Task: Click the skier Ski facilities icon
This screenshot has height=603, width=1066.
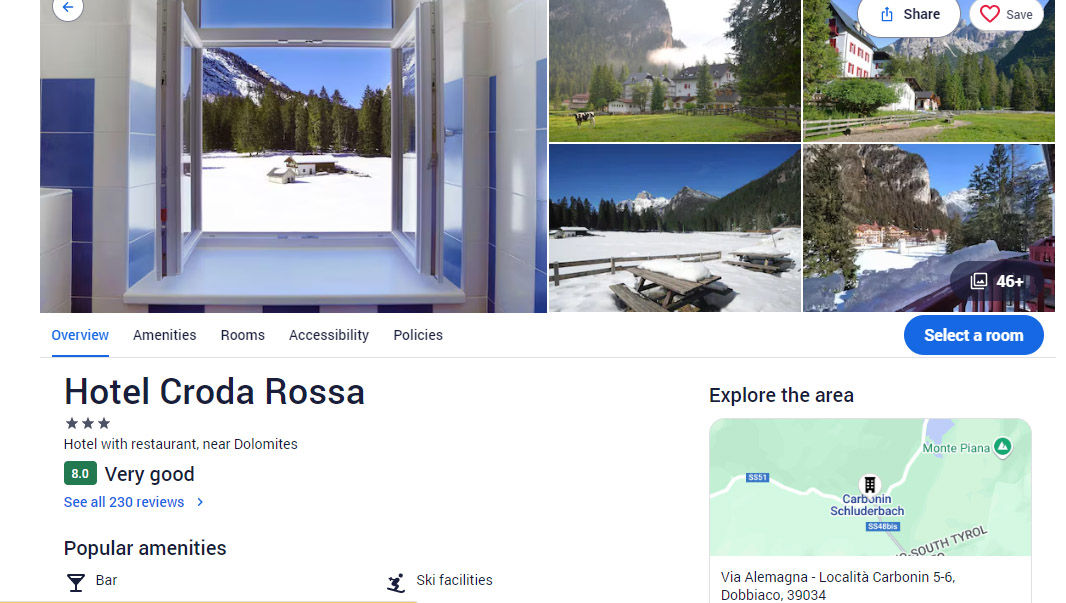Action: coord(396,582)
